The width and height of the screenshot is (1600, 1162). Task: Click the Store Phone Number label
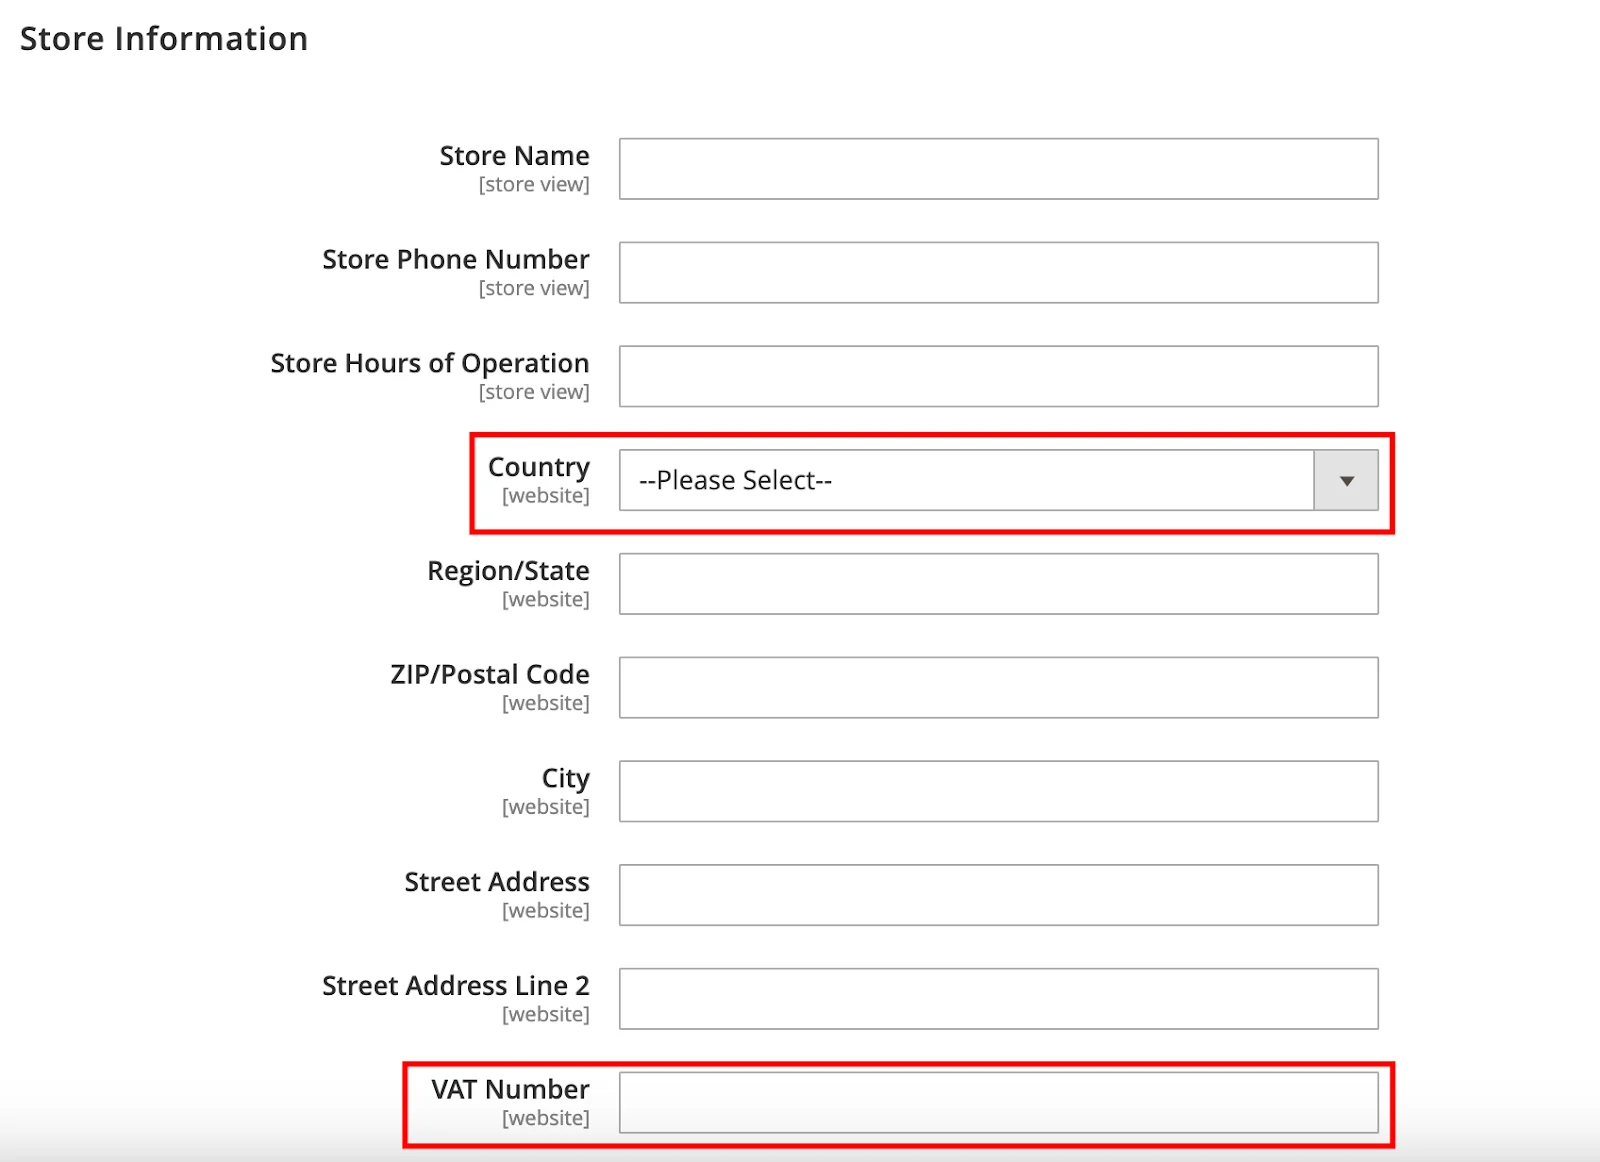(x=456, y=259)
